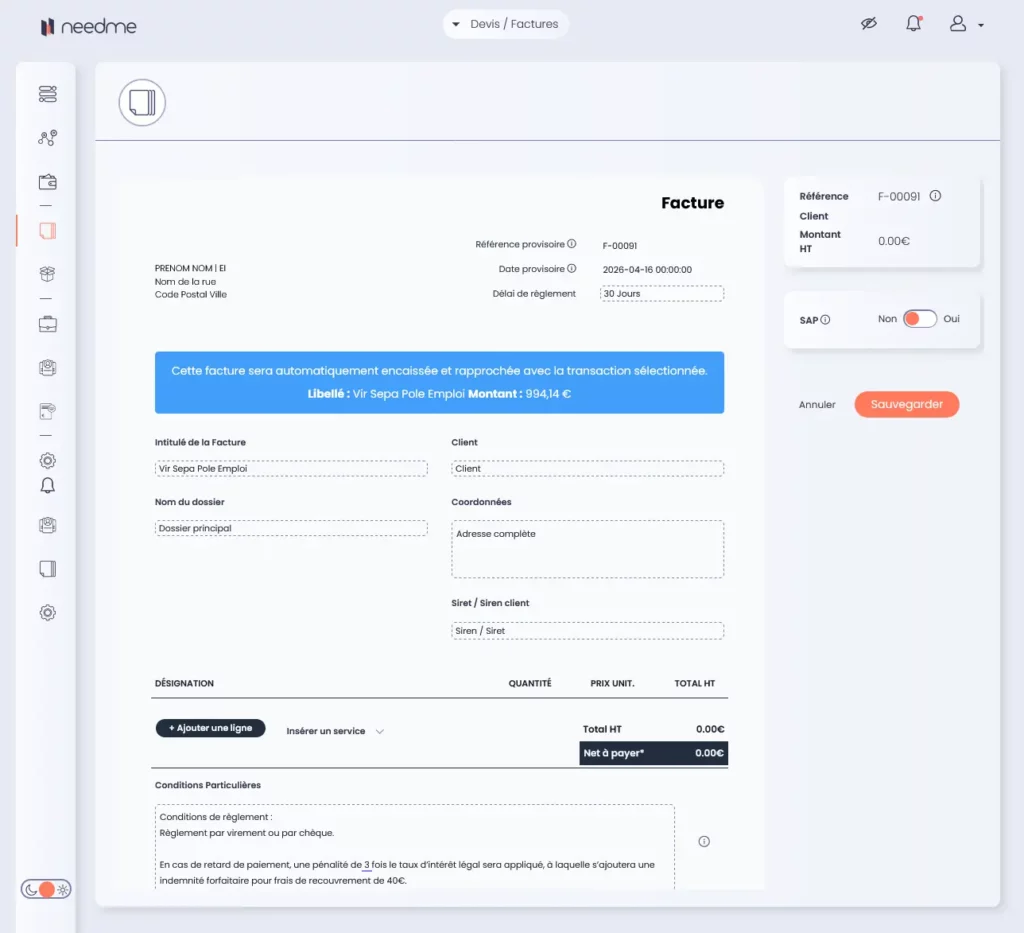Click the info icon beside Référence provisoire

click(572, 244)
